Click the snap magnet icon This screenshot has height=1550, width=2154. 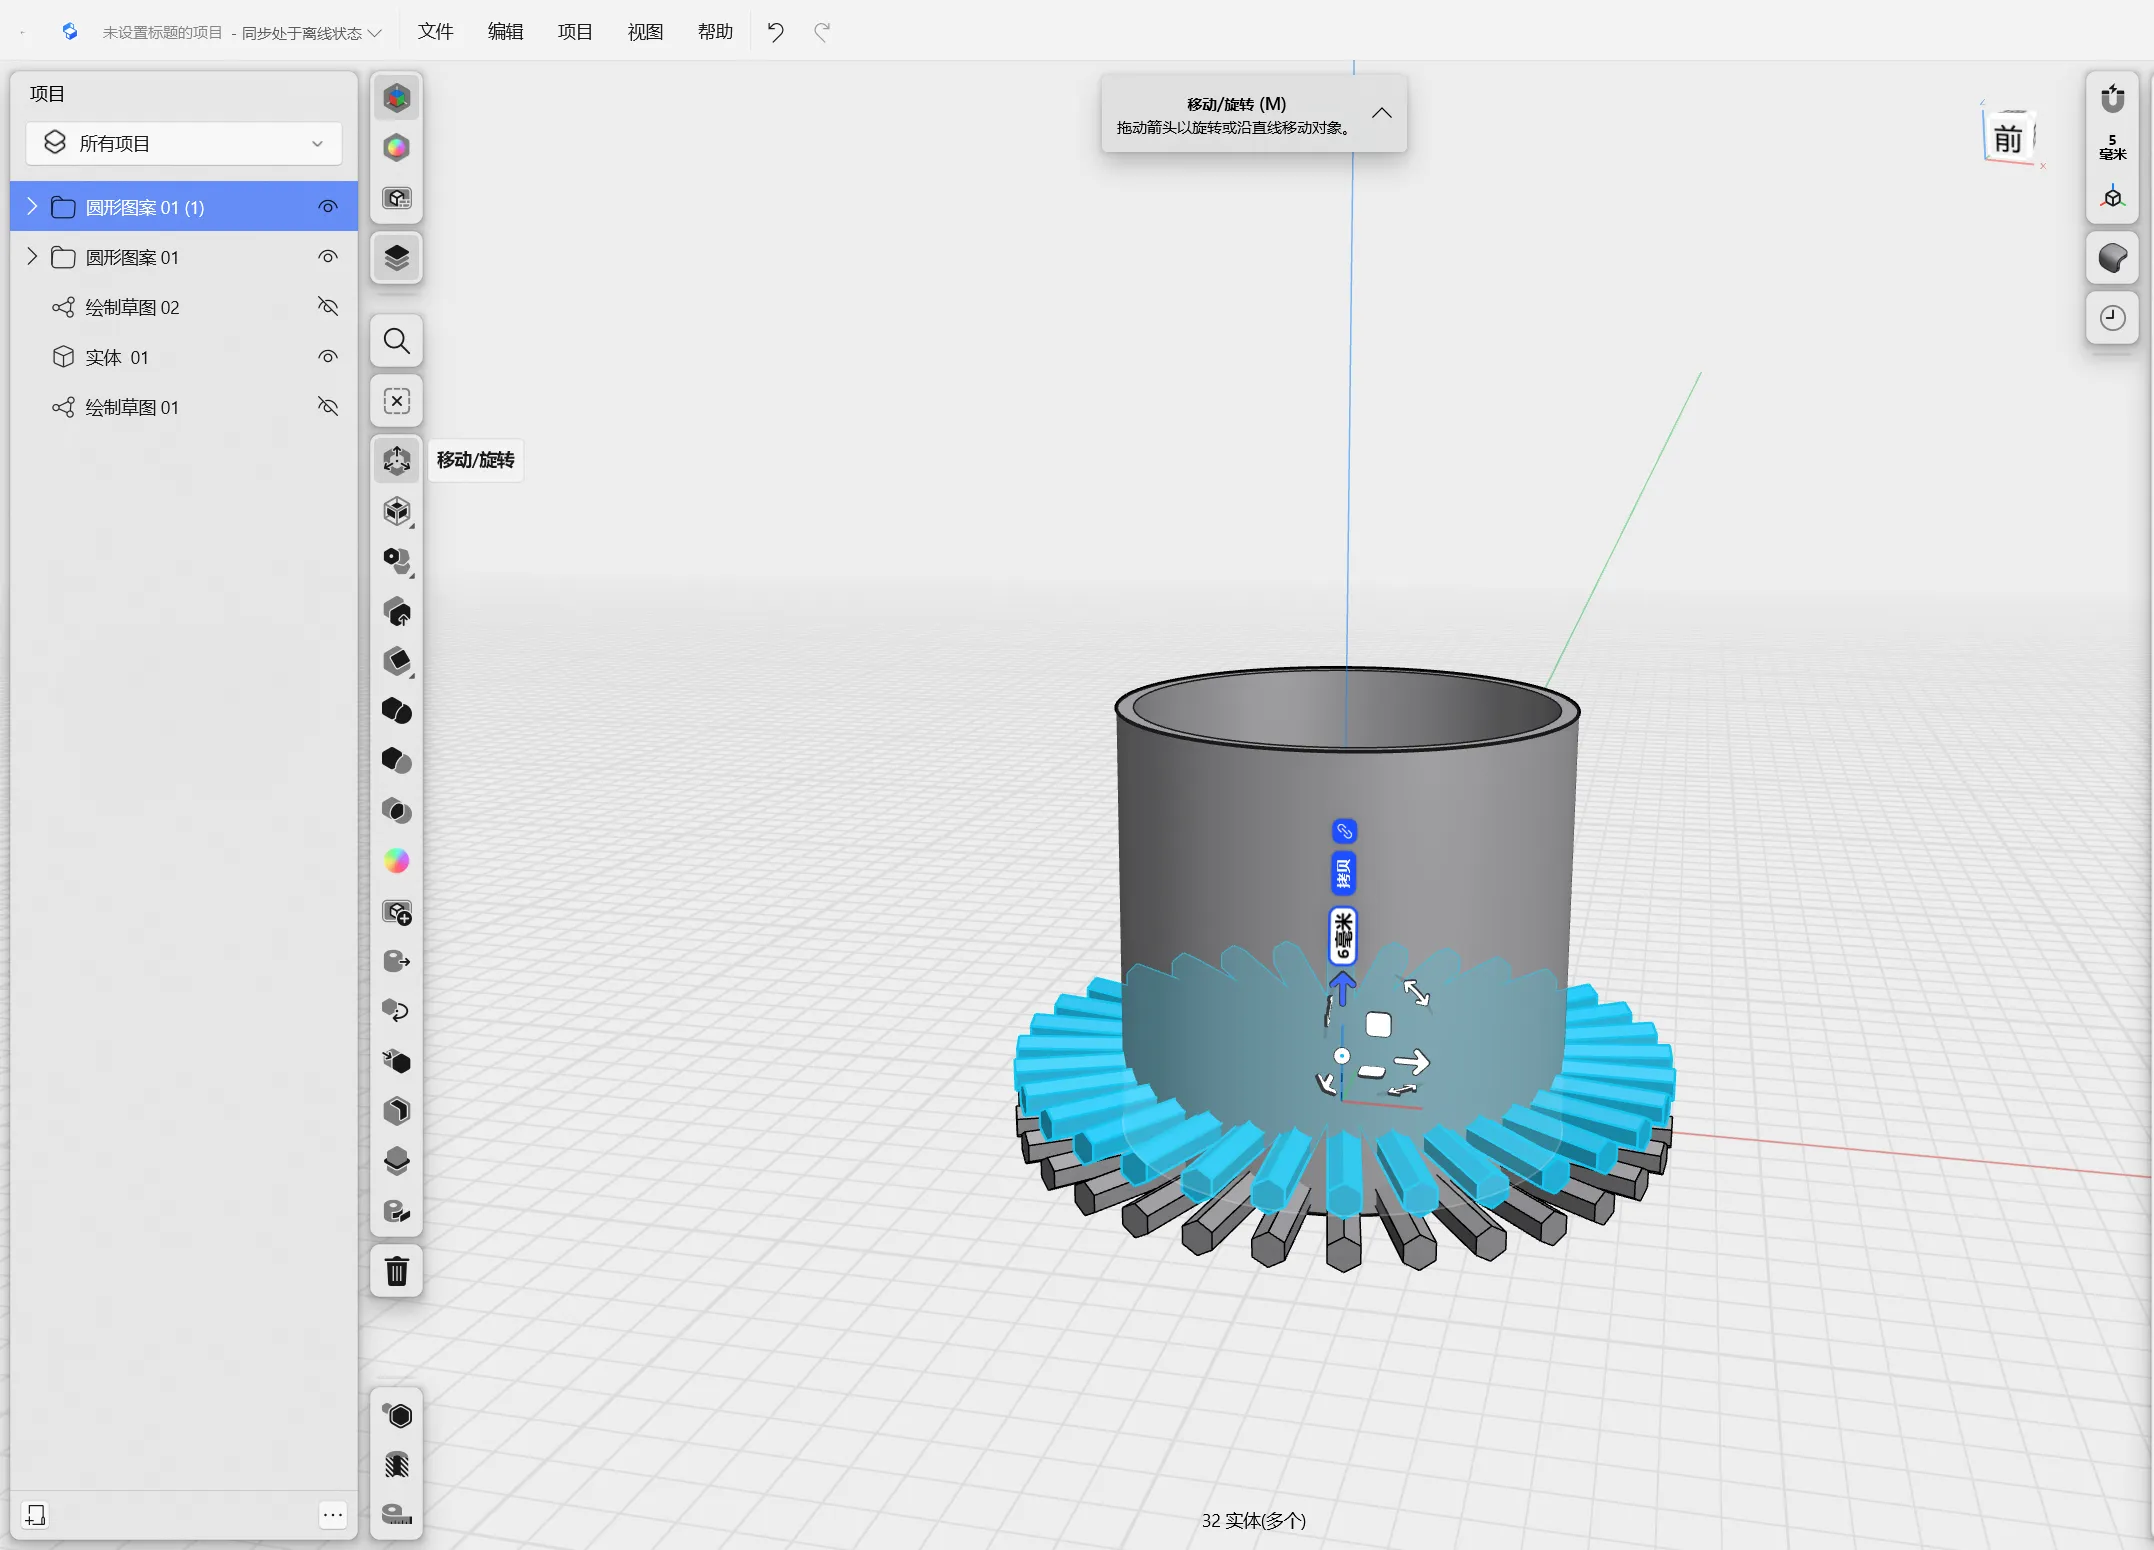(2112, 98)
